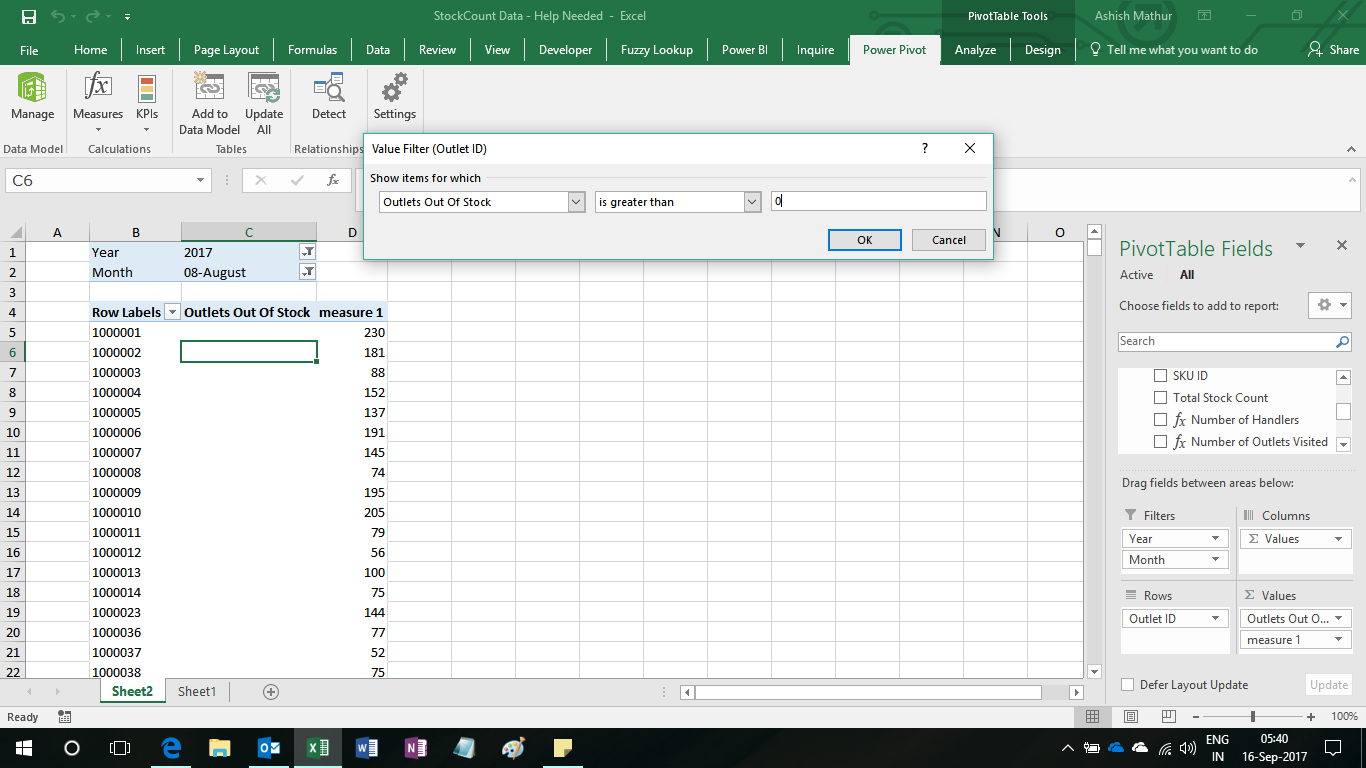Open Action Center notifications icon
This screenshot has height=768, width=1366.
click(x=1333, y=748)
